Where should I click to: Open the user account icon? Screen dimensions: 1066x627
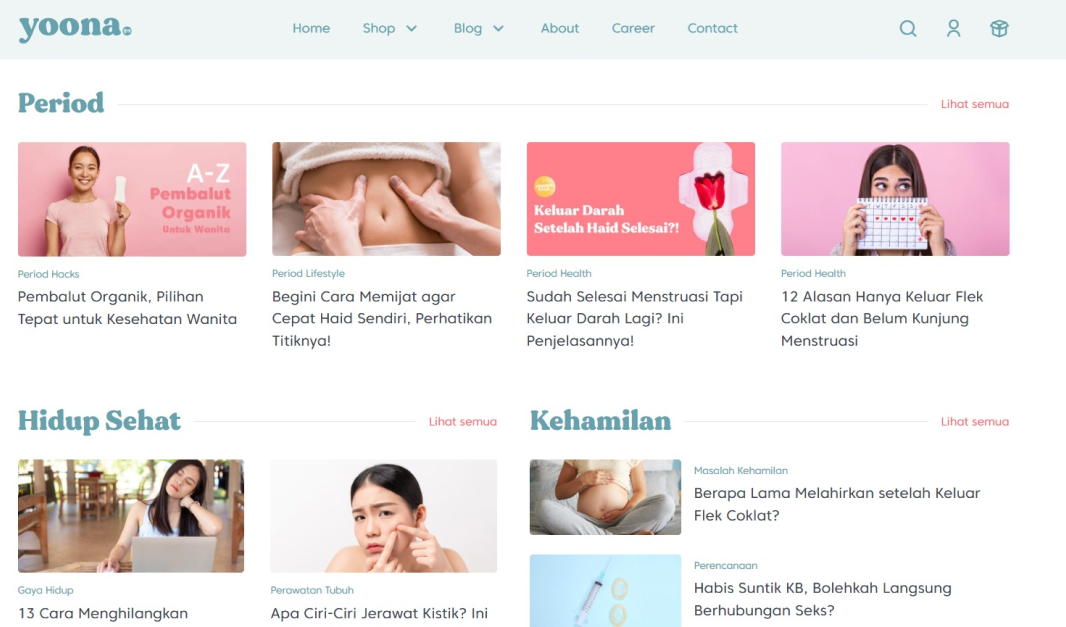[x=953, y=29]
